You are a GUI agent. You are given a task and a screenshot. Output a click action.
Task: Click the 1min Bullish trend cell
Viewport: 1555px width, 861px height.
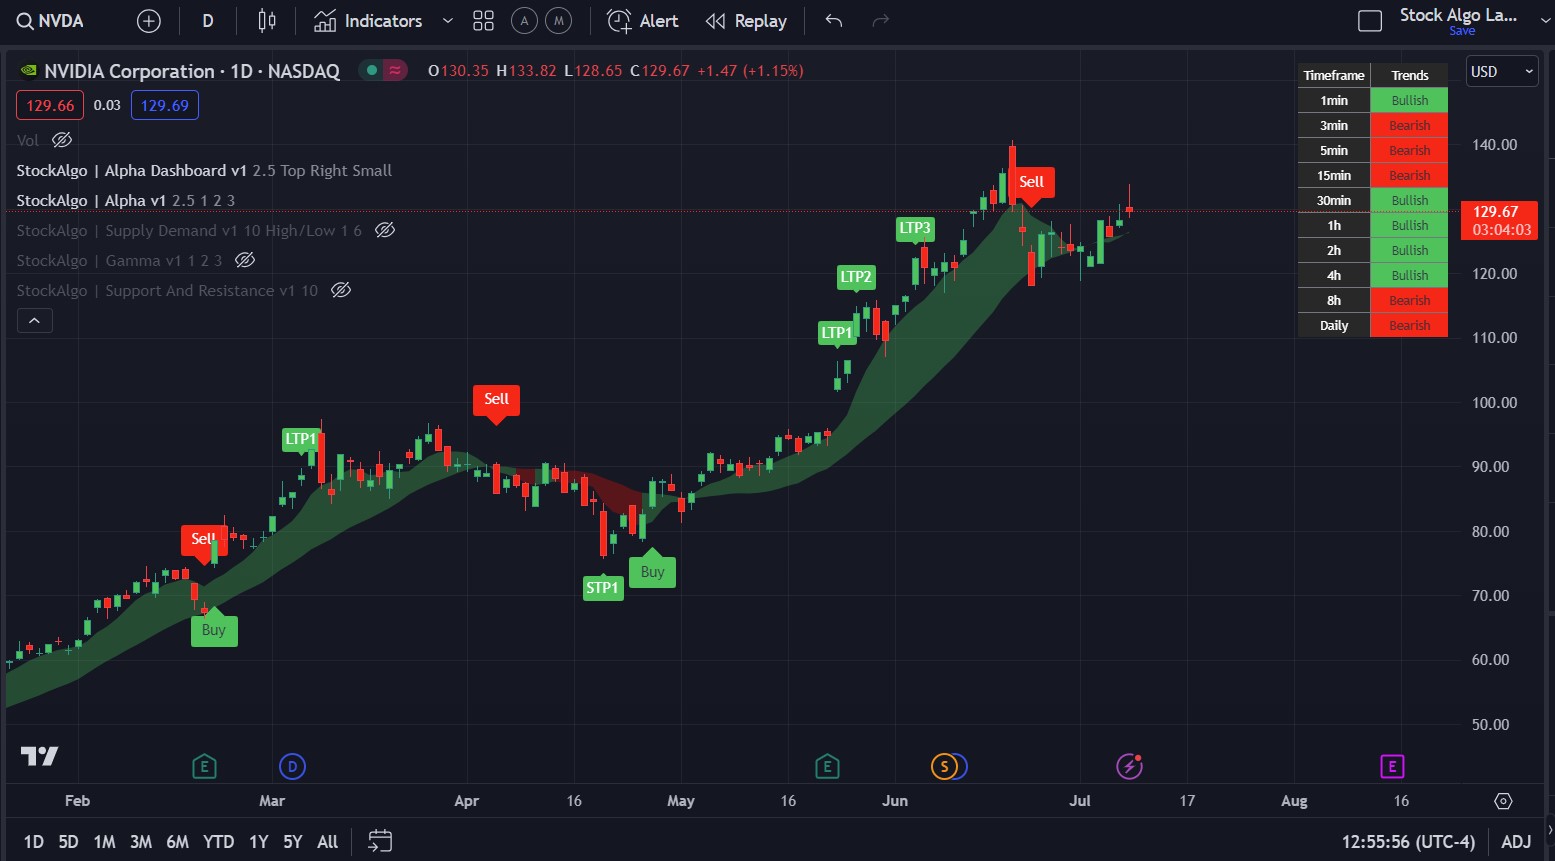(x=1409, y=100)
